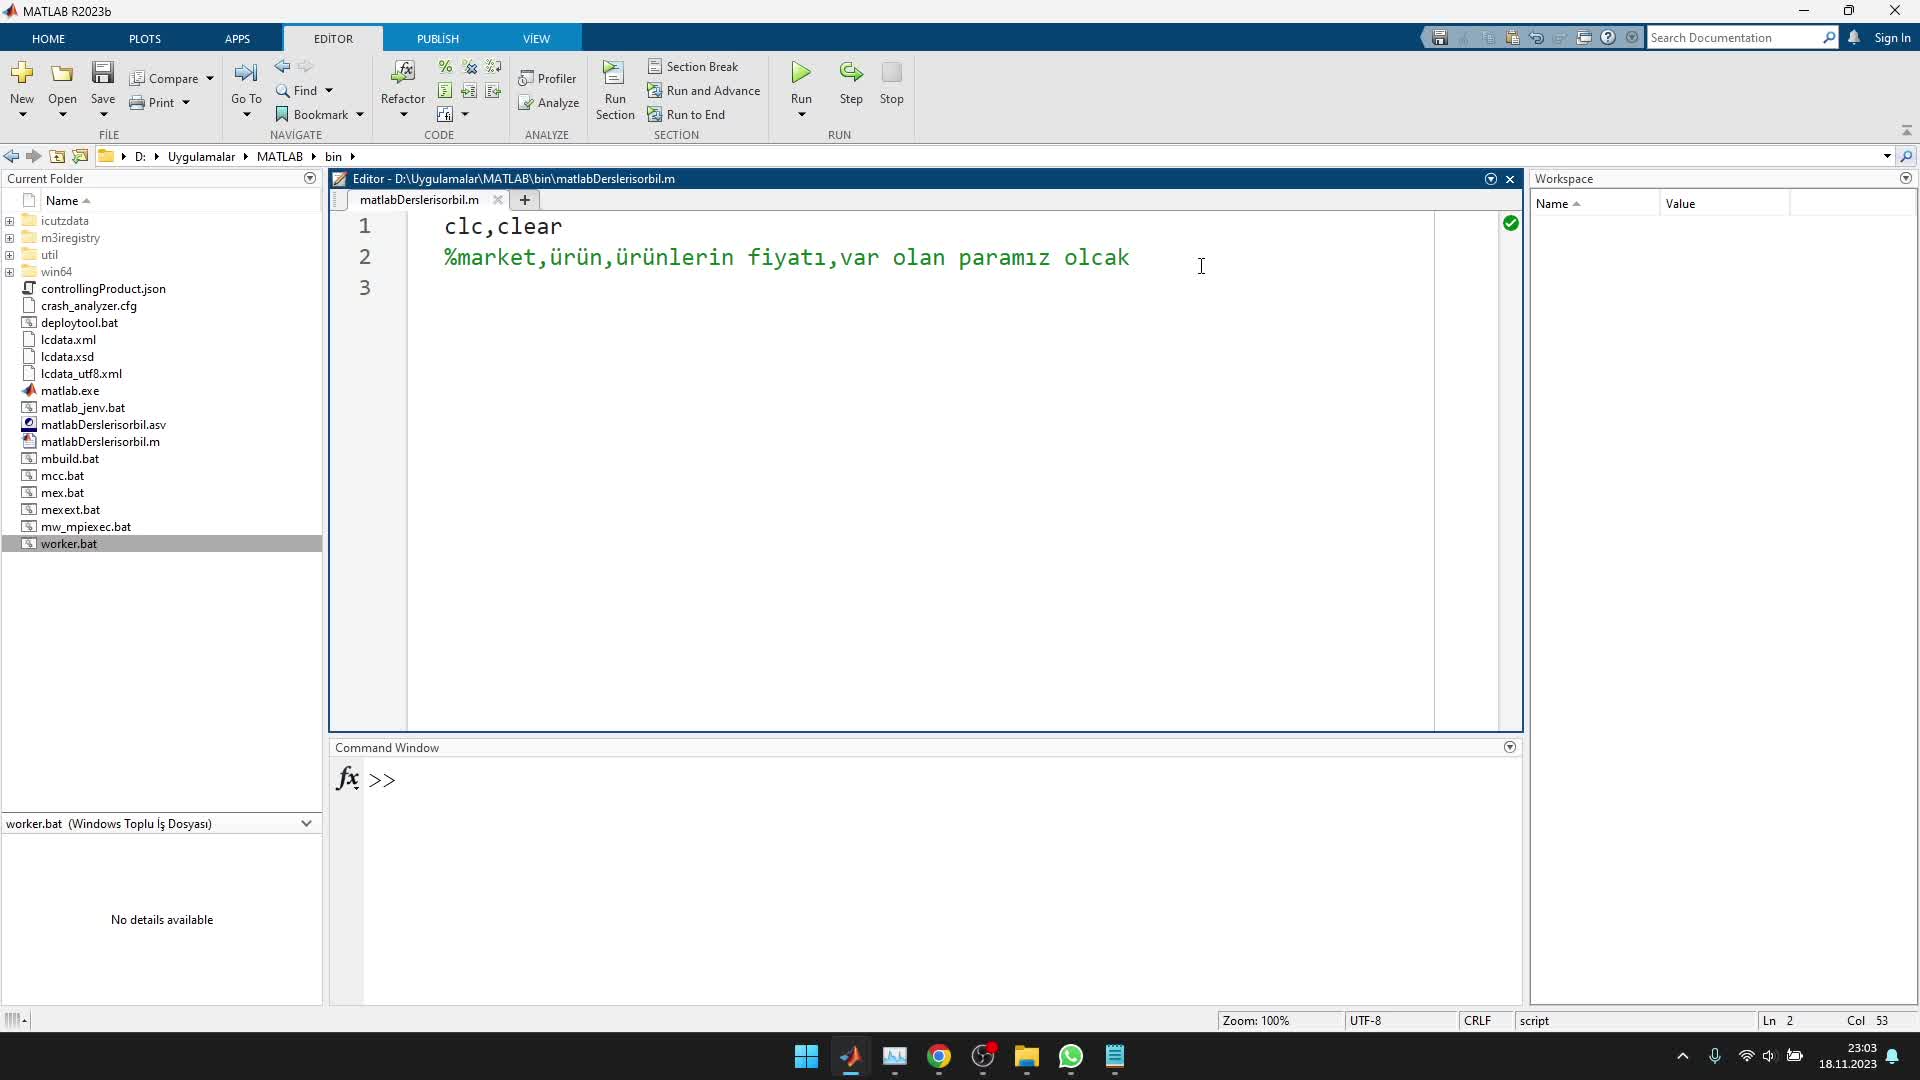Select the EDITOR ribbon tab
The height and width of the screenshot is (1080, 1920).
pyautogui.click(x=332, y=37)
